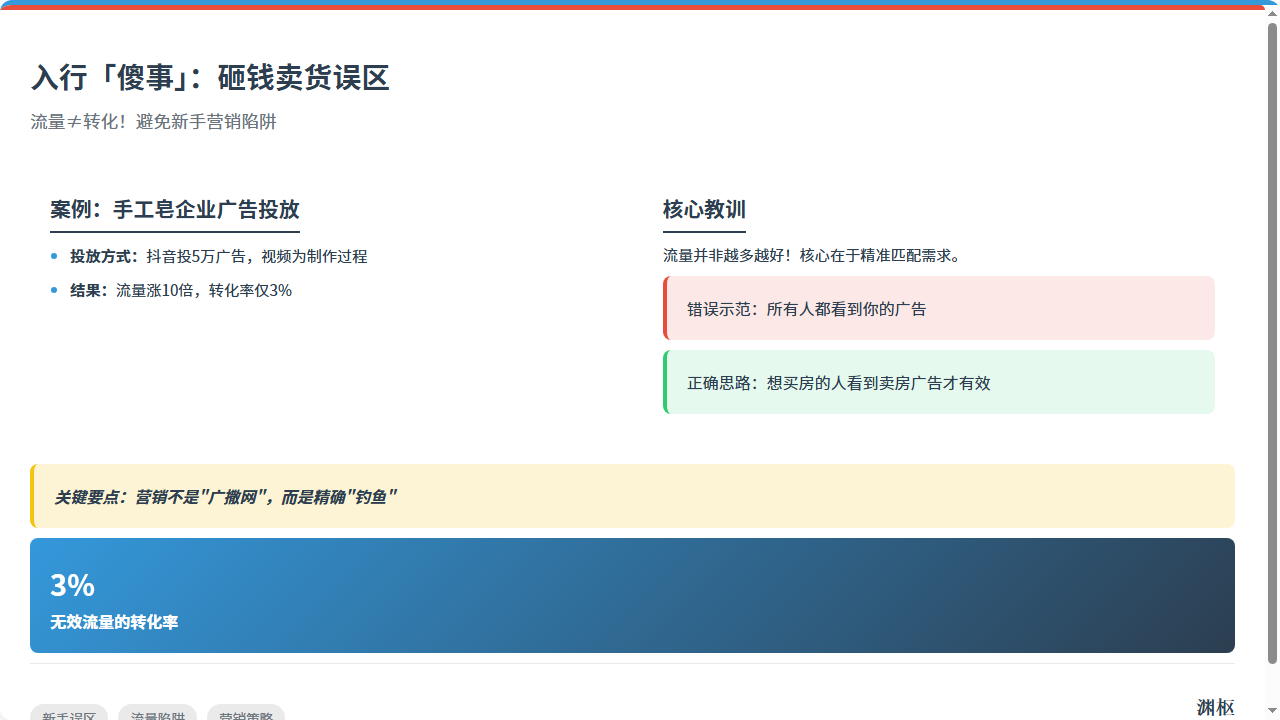1280x720 pixels.
Task: Click the scrollbar down arrow
Action: pyautogui.click(x=1272, y=712)
